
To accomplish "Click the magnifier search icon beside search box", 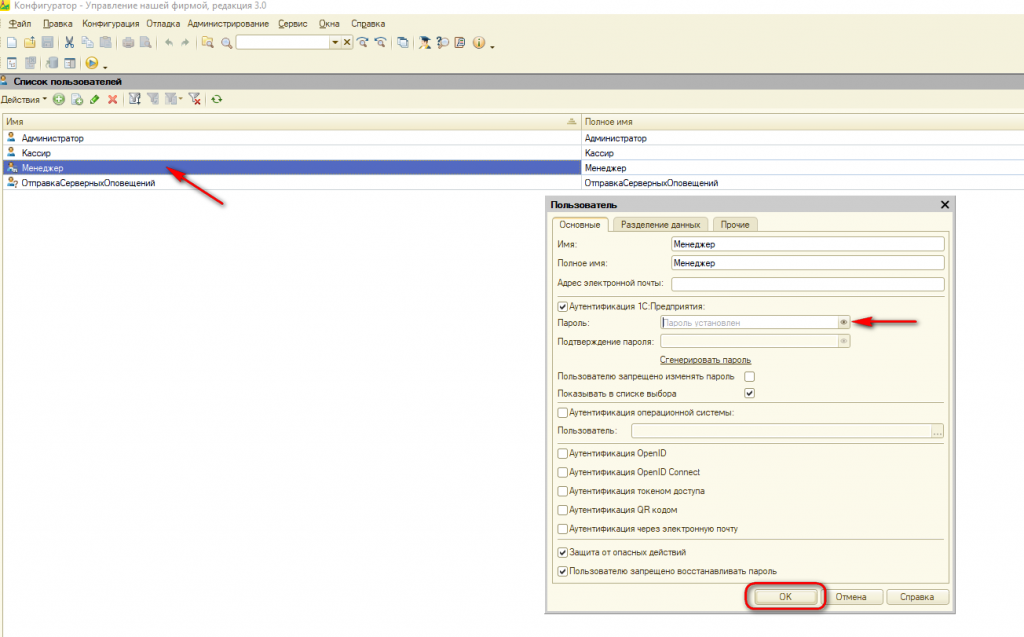I will pos(227,42).
